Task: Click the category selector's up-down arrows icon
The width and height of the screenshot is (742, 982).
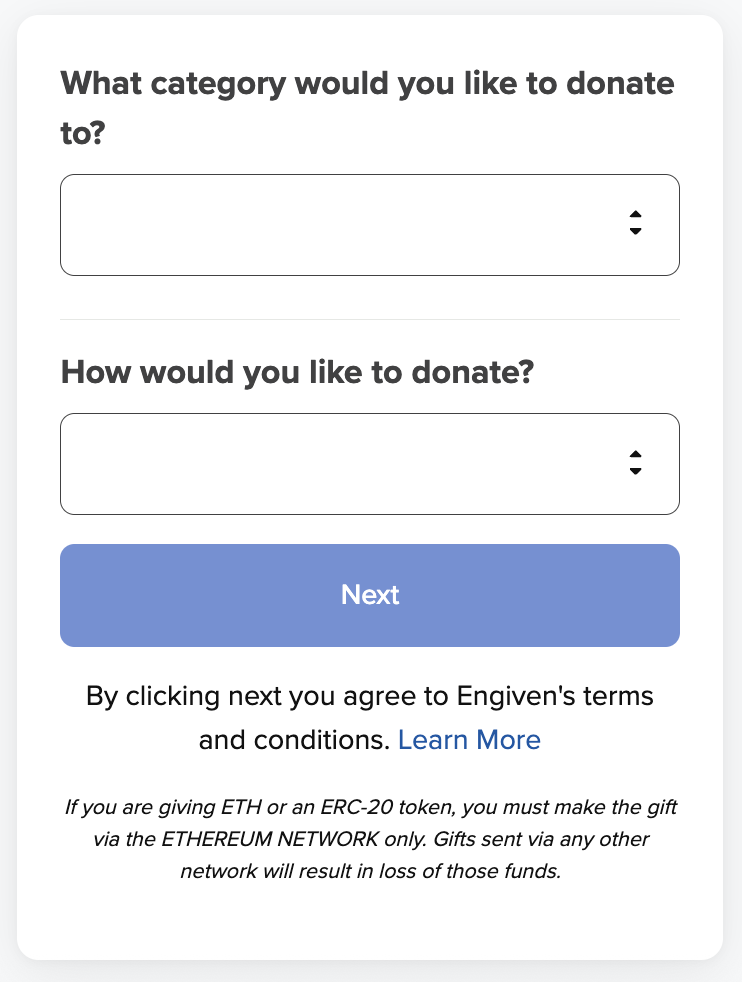Action: [635, 223]
